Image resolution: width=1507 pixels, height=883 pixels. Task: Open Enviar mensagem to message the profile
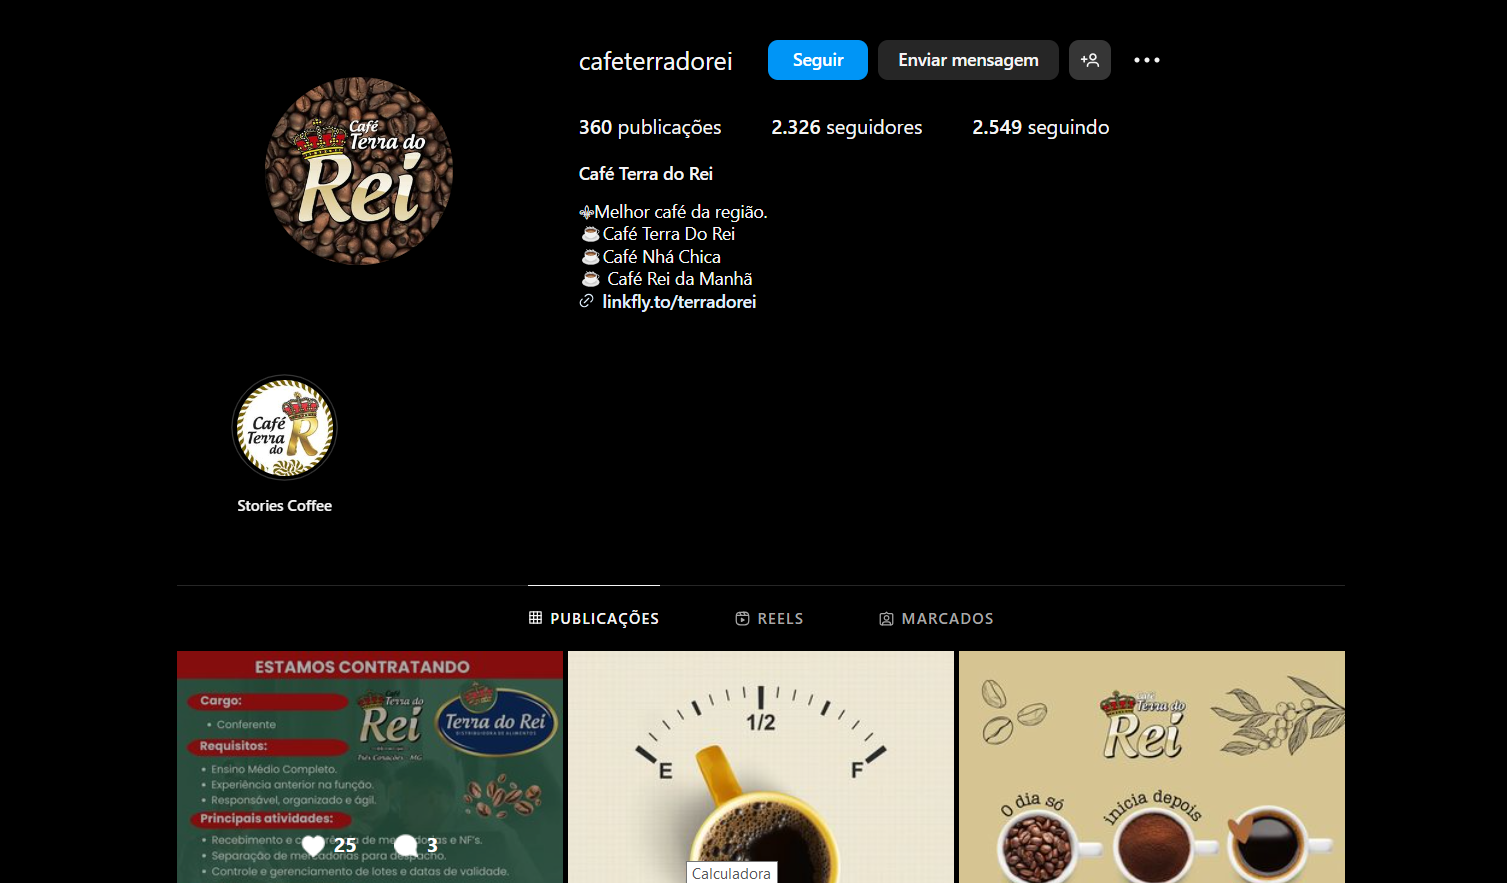pos(968,60)
